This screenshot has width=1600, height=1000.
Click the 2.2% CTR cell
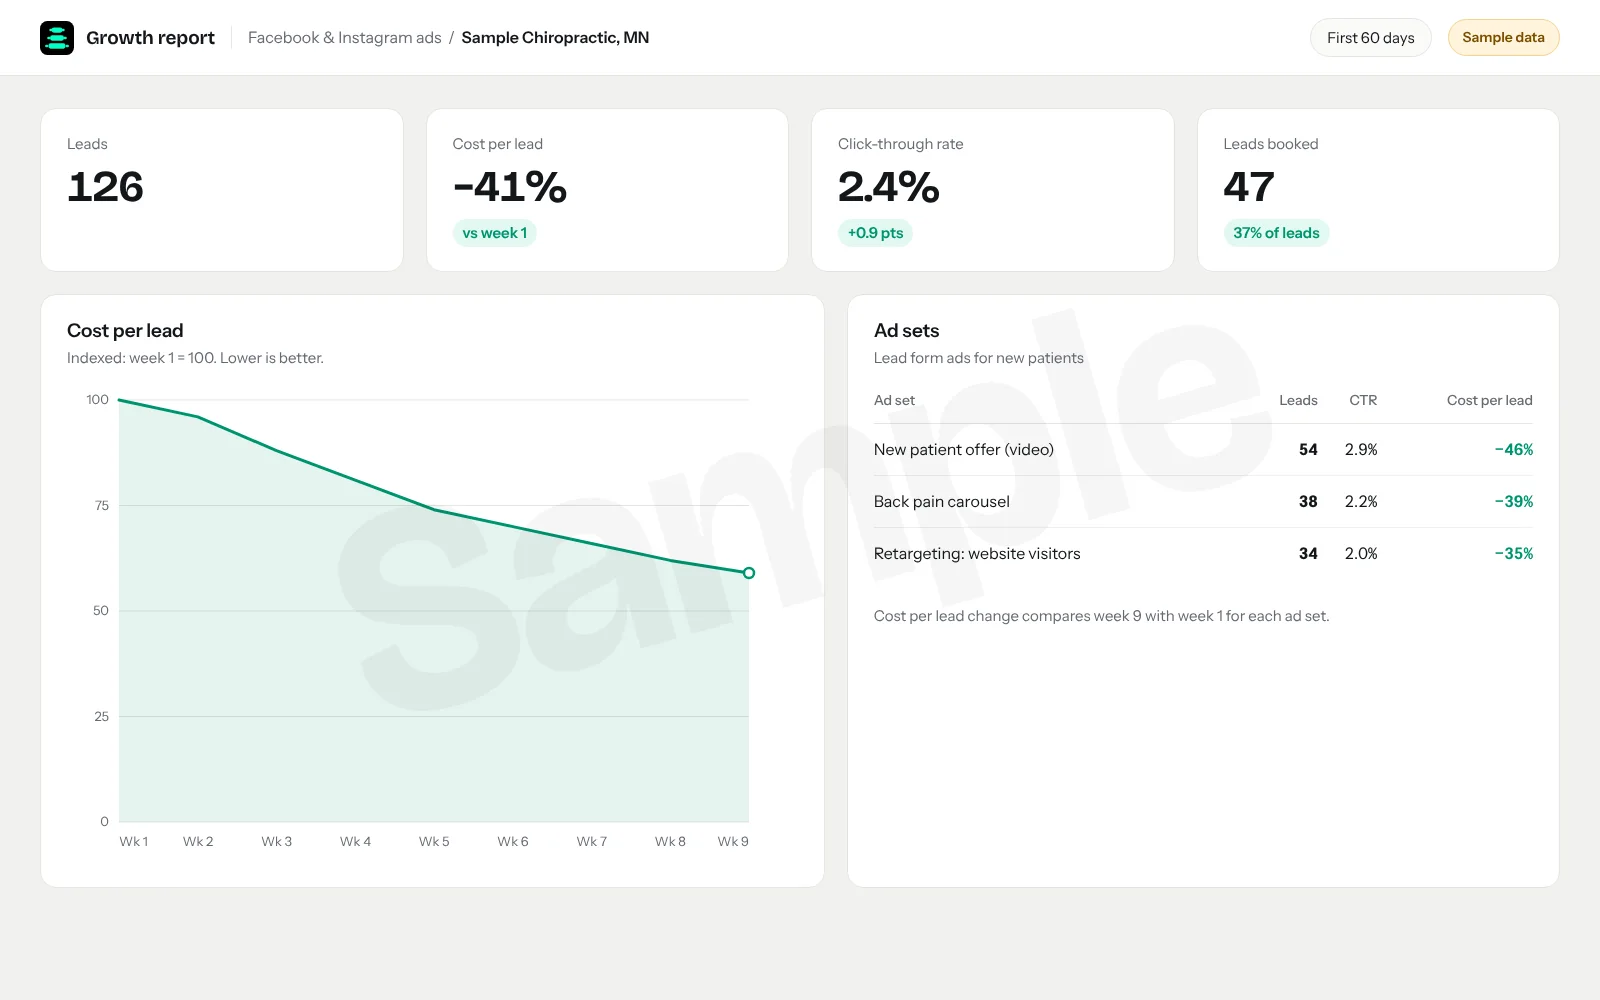point(1361,502)
